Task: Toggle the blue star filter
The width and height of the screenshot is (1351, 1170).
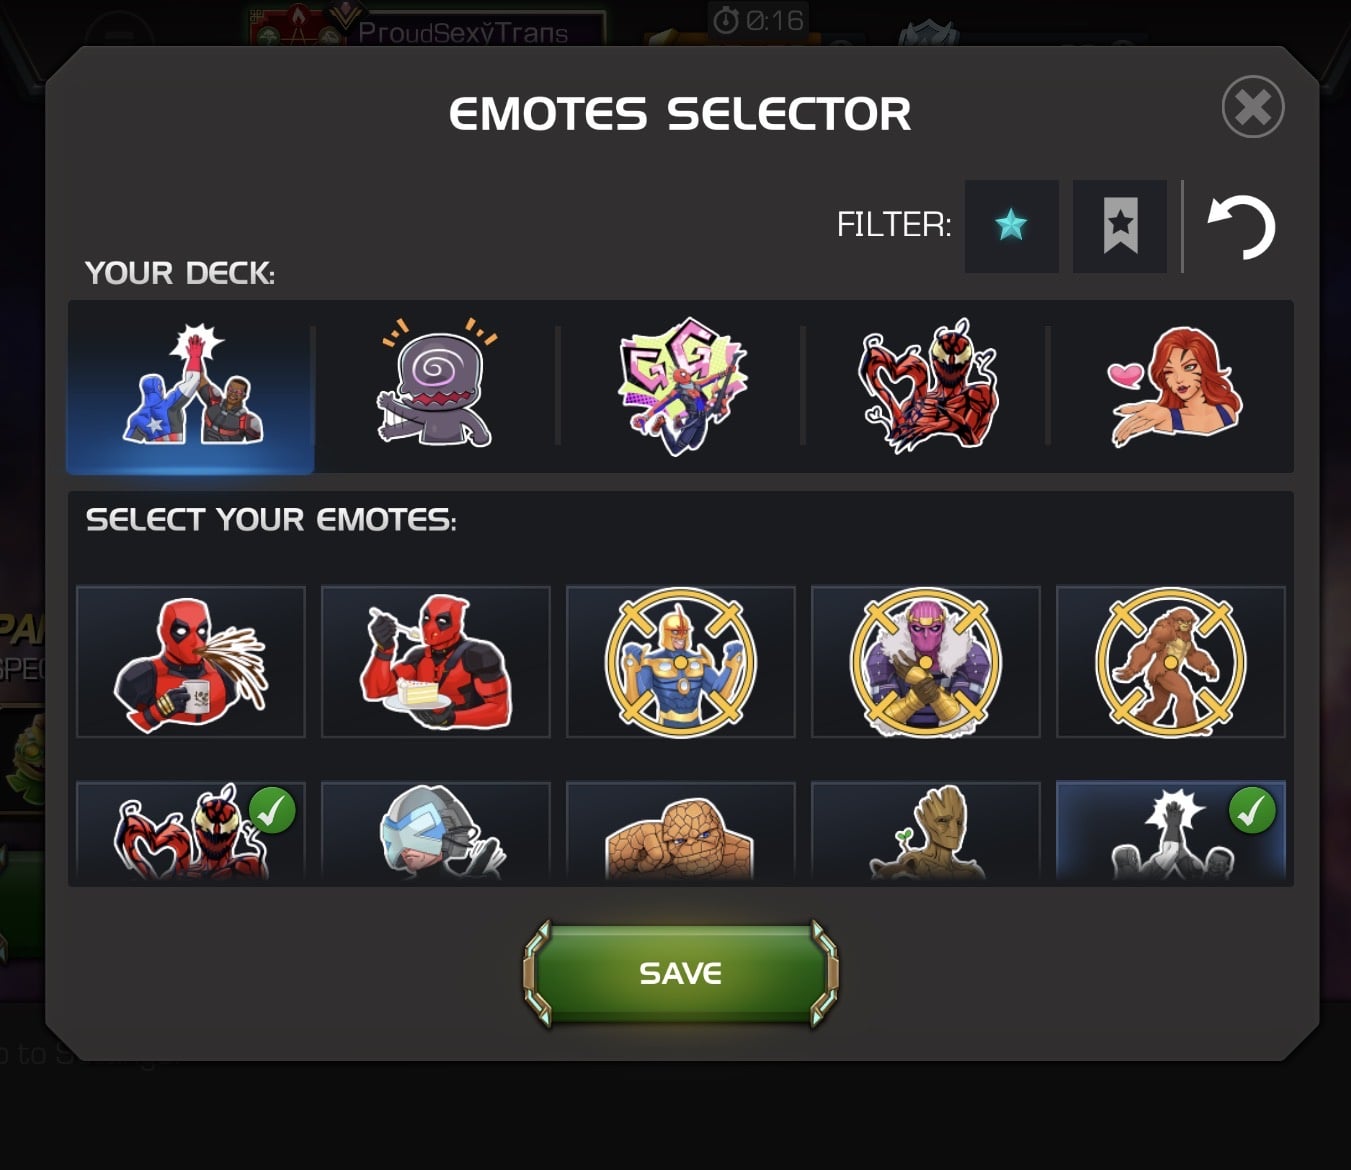Action: pos(1011,226)
